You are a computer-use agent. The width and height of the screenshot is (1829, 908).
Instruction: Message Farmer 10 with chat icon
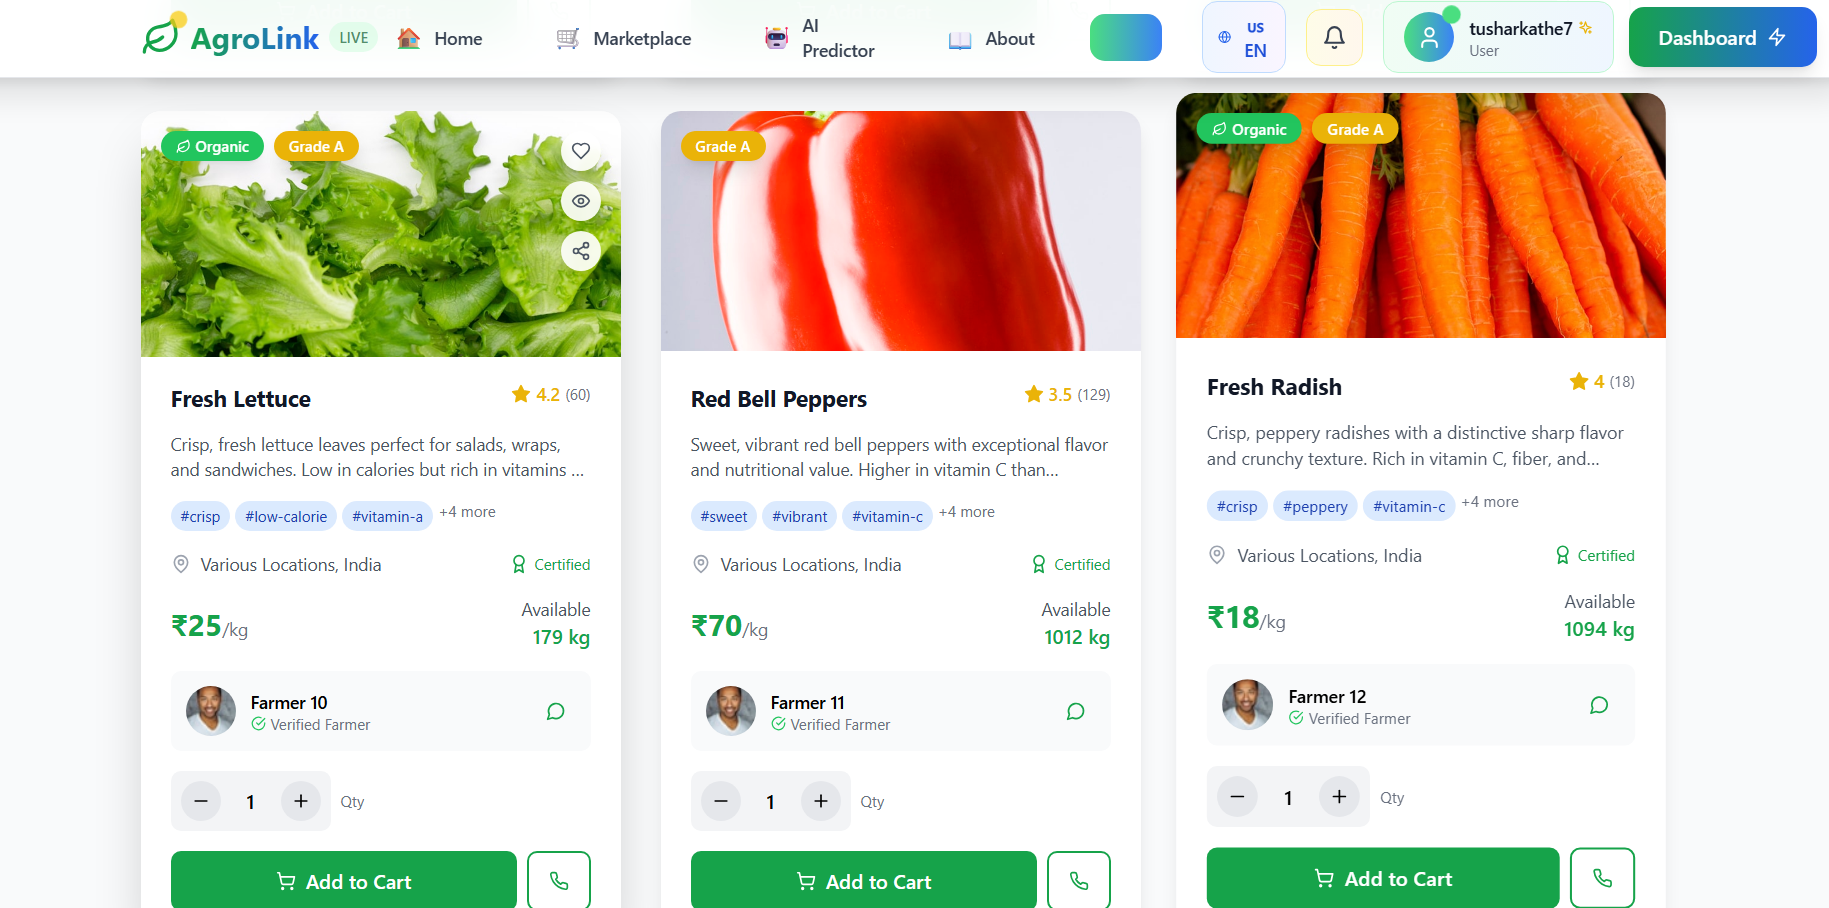pyautogui.click(x=556, y=711)
